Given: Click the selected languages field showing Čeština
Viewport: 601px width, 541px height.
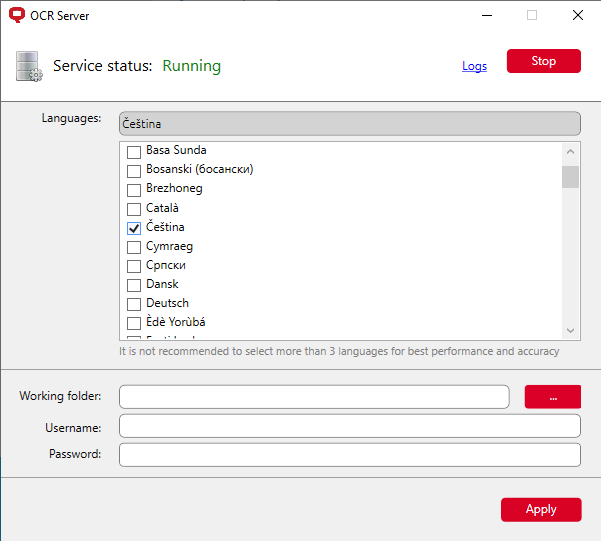Looking at the screenshot, I should 350,123.
